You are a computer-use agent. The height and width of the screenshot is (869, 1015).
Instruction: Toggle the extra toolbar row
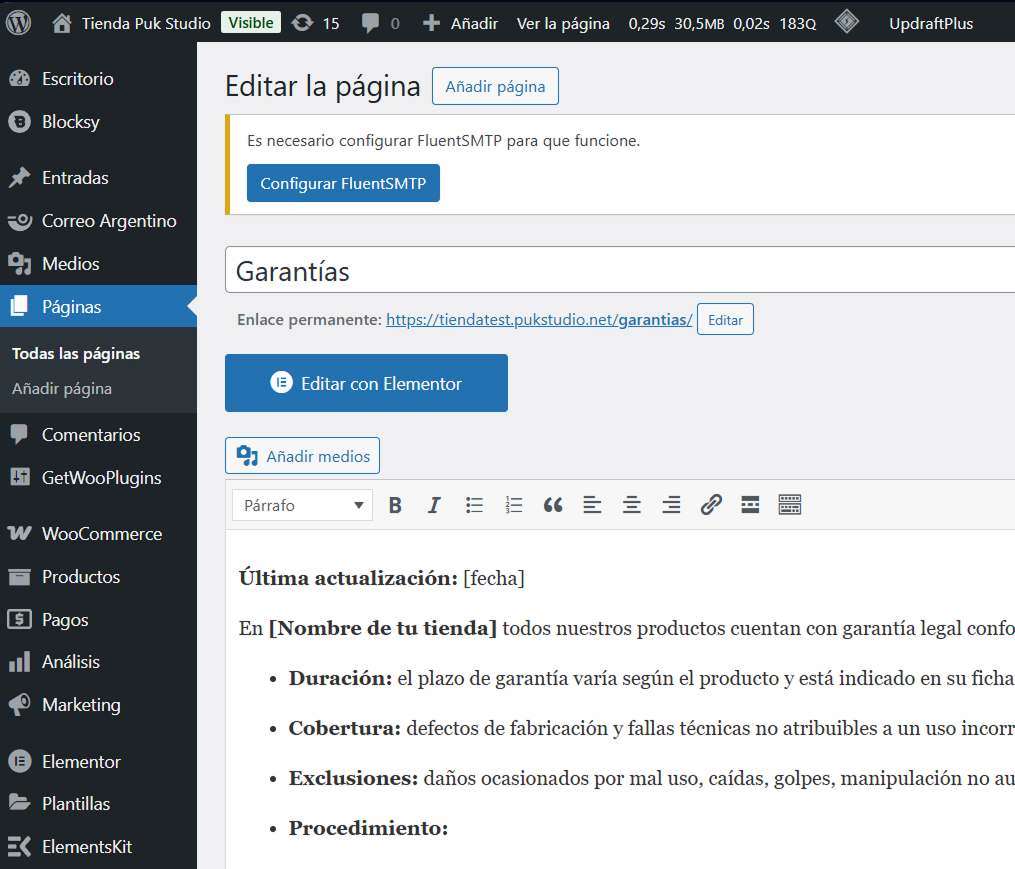click(790, 506)
